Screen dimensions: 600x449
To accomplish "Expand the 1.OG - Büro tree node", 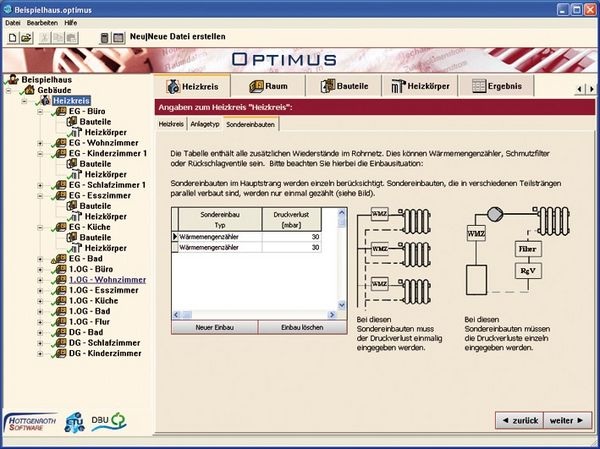I will [x=41, y=270].
